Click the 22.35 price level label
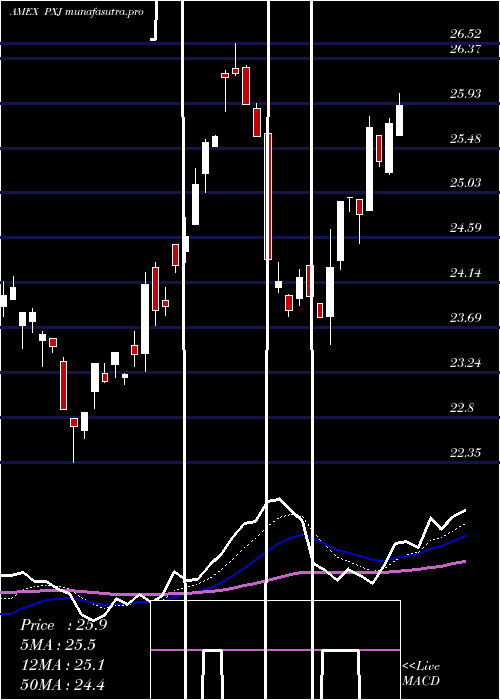 point(466,453)
